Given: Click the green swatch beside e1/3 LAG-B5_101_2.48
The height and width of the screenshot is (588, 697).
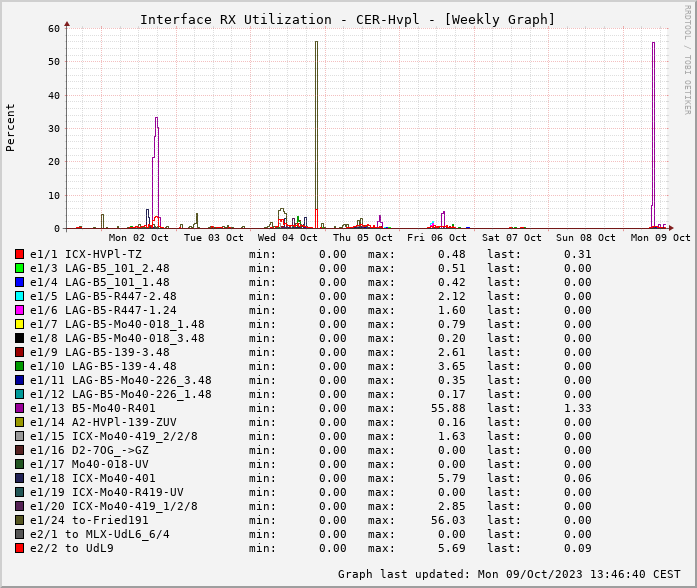Looking at the screenshot, I should click(19, 268).
